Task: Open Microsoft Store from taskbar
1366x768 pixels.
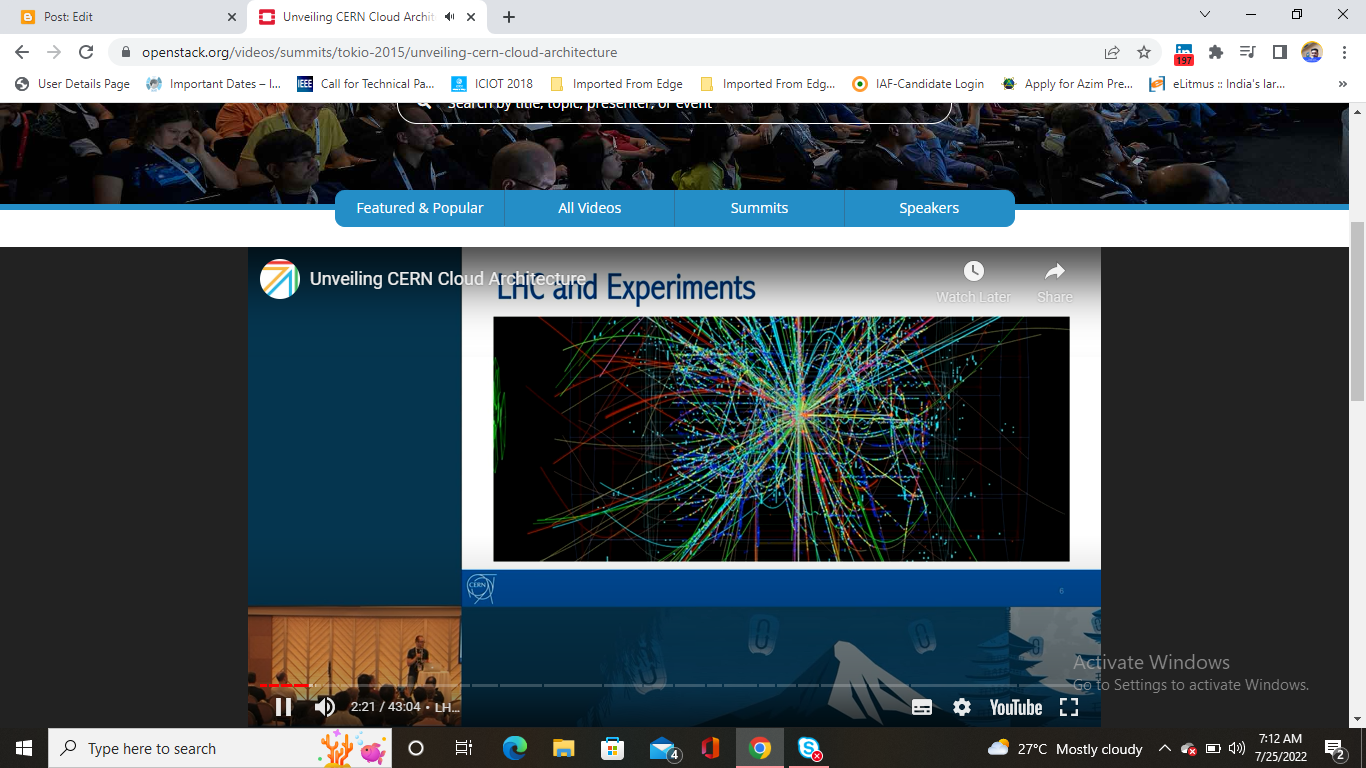Action: 612,748
